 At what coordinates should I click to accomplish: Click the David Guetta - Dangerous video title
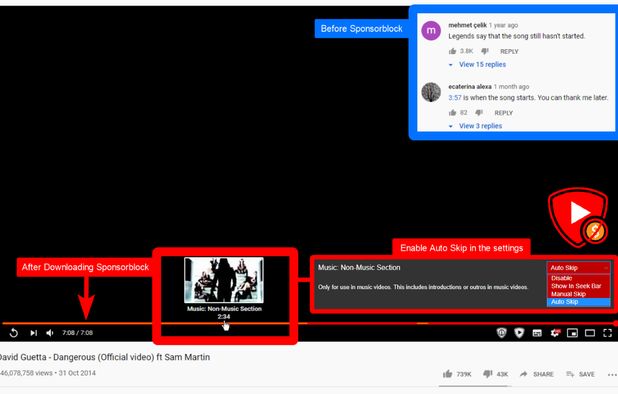pyautogui.click(x=104, y=357)
